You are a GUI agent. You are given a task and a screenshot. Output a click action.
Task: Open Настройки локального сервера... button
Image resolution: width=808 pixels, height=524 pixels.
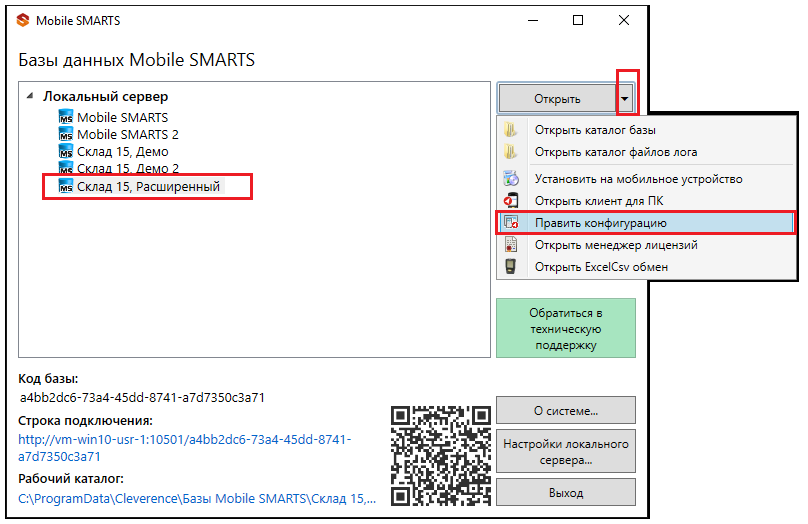coord(566,451)
